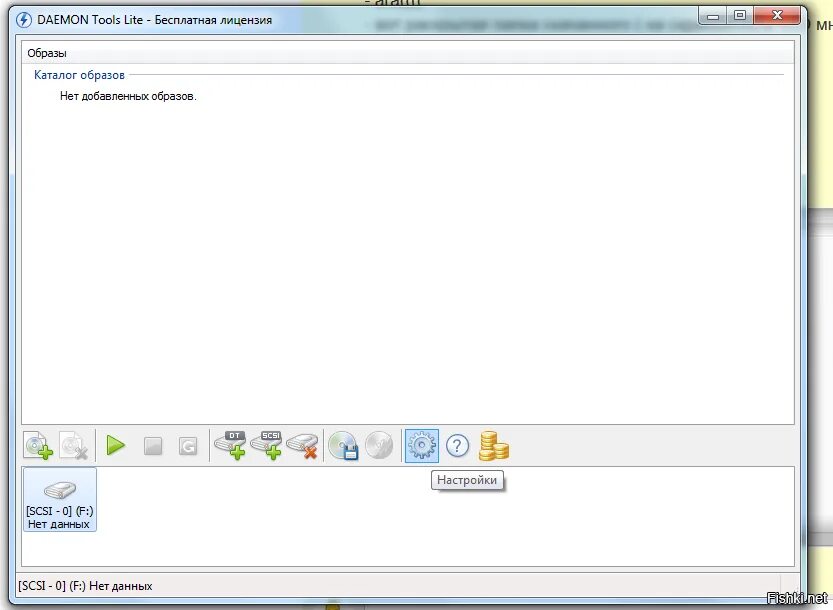Click the grayed Burn disc icon
This screenshot has width=833, height=610.
(x=379, y=445)
